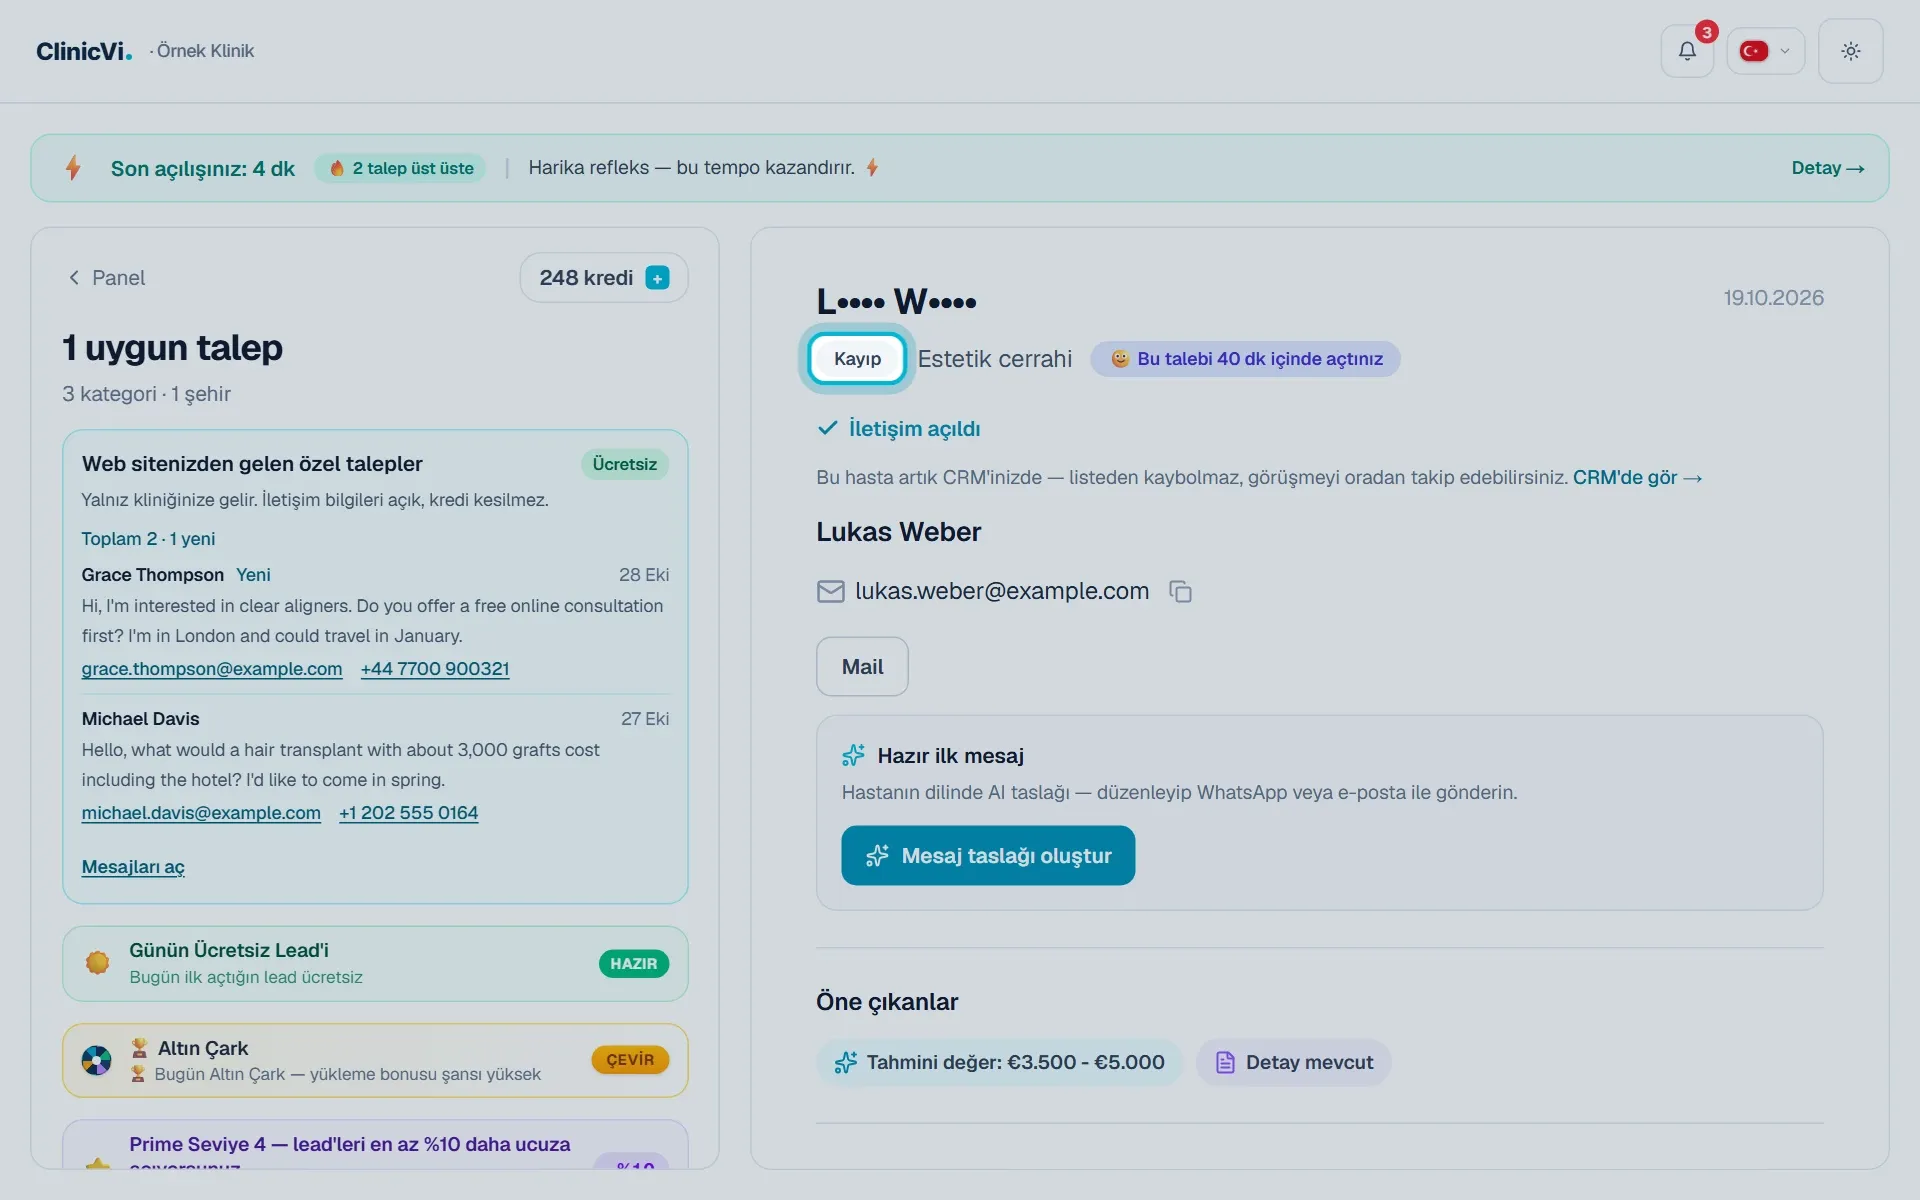The image size is (1920, 1200).
Task: Click the Lukas Weber name
Action: 898,532
